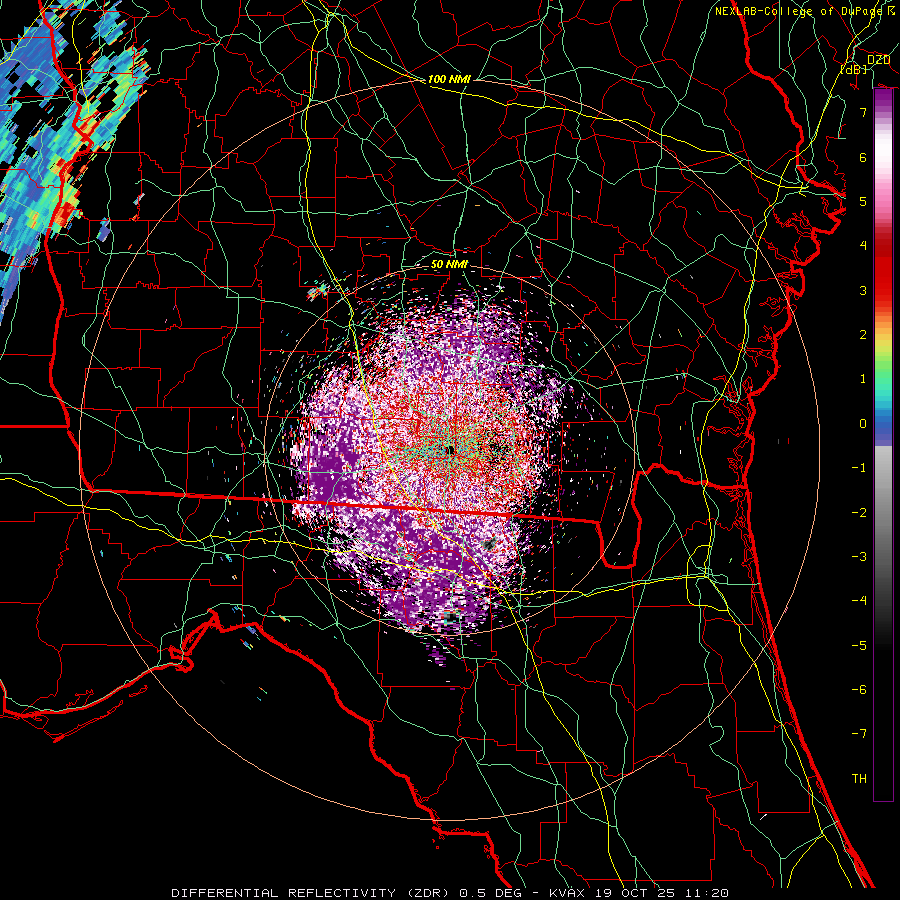Click the 5 value on the color scale
Viewport: 900px width, 900px height.
(863, 201)
